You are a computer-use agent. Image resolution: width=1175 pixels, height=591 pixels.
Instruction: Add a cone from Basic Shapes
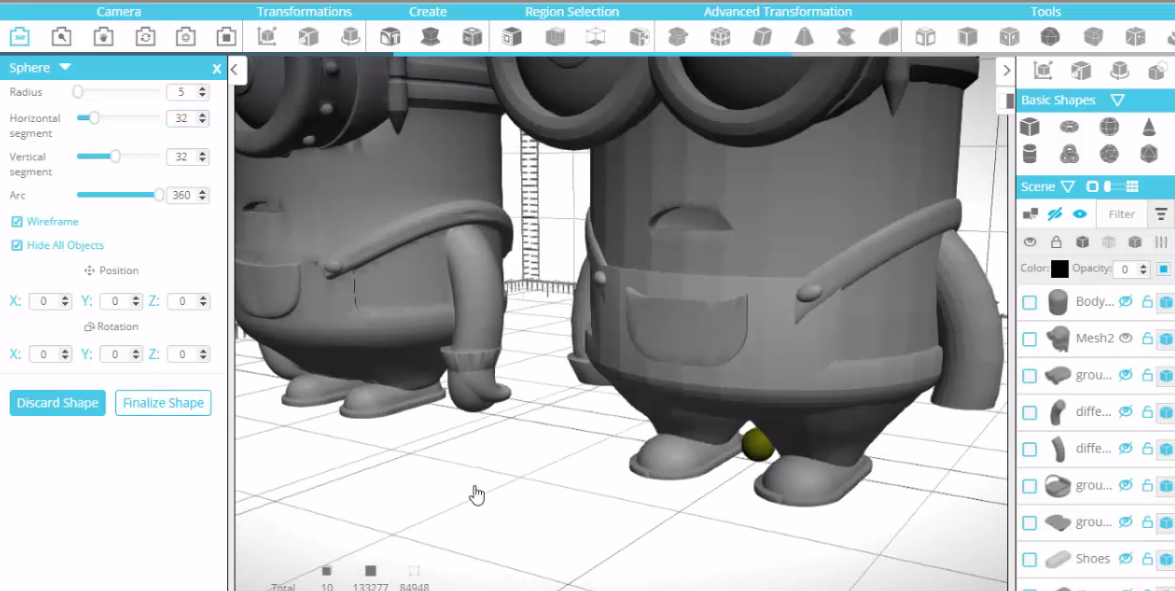(x=1149, y=127)
